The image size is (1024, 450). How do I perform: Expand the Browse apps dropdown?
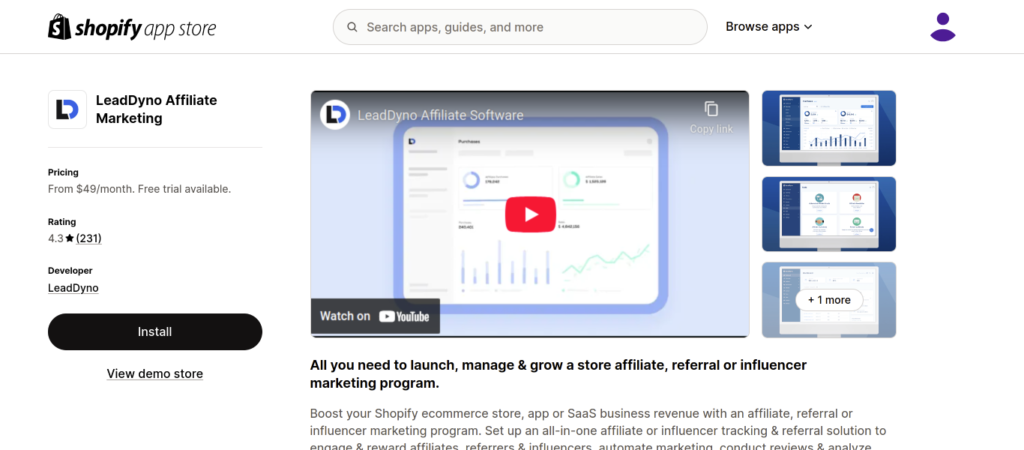[769, 27]
